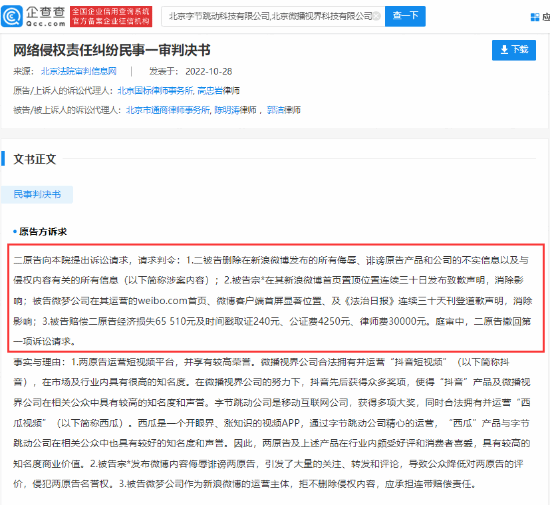Click the 网络侵权责任纠纷民事一审判决书 title

point(112,50)
